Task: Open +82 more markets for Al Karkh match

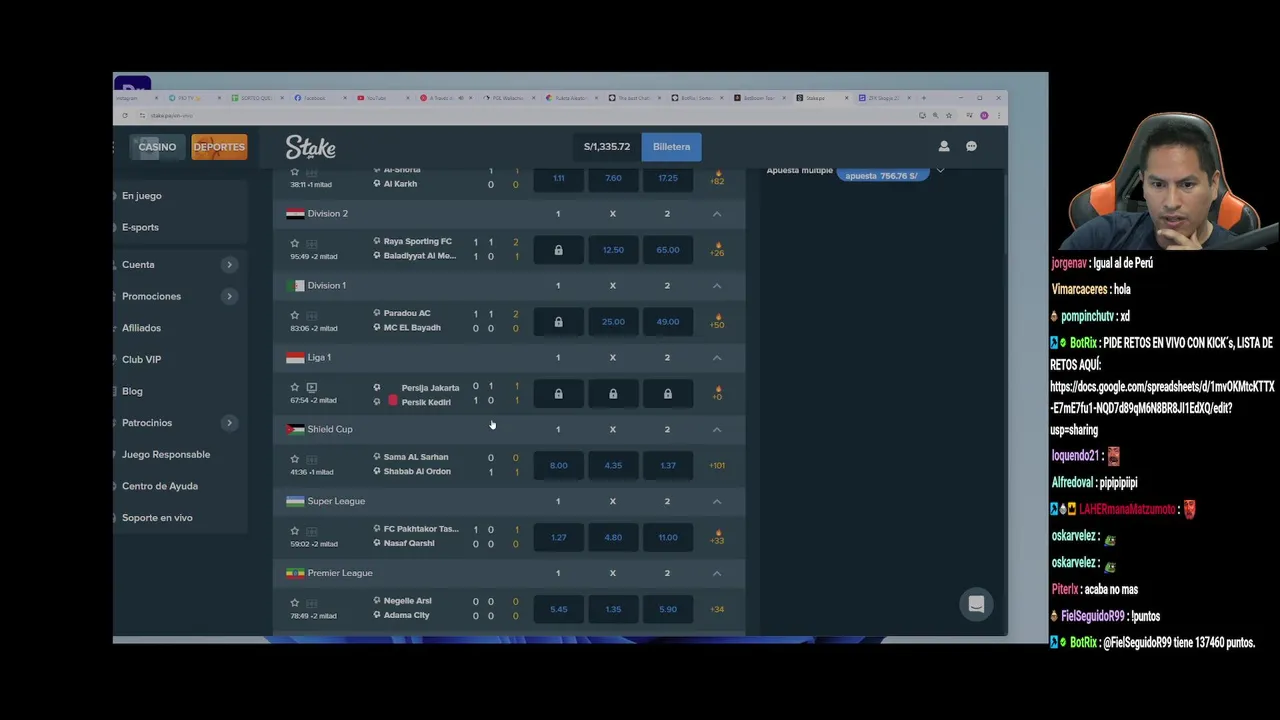Action: click(717, 179)
